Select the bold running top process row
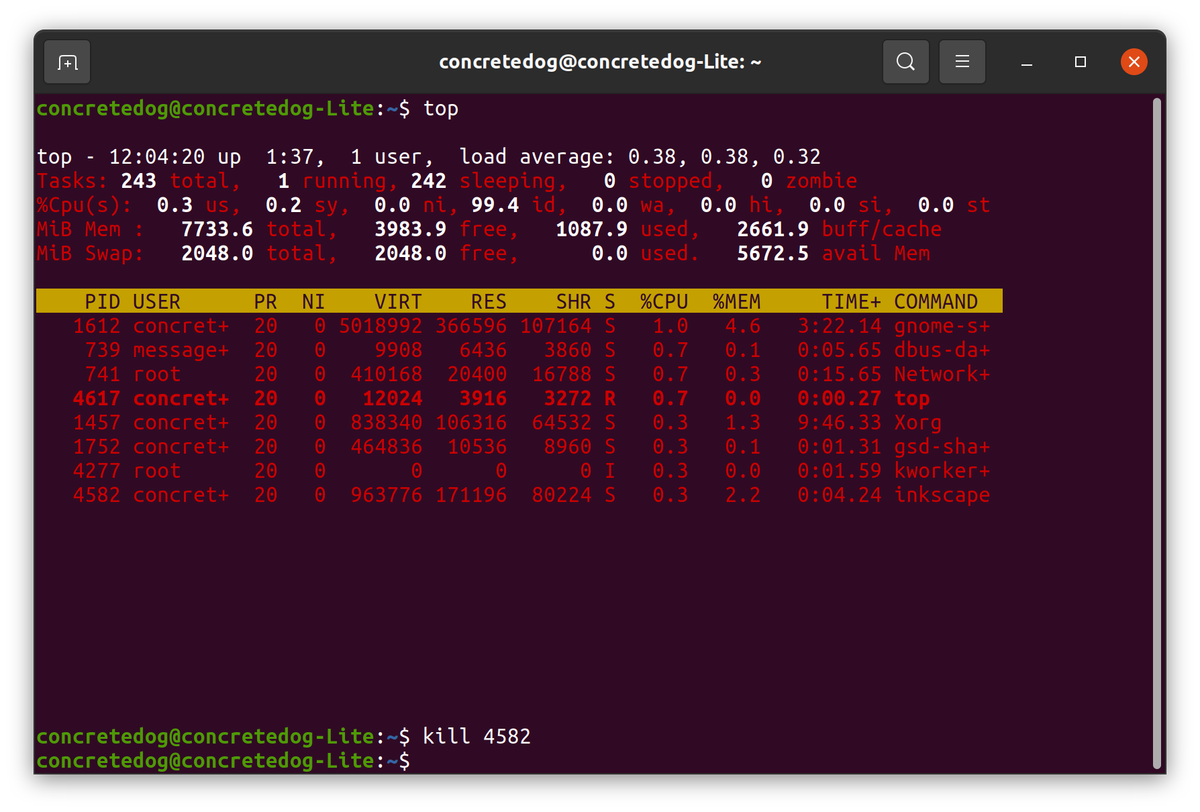 (500, 398)
